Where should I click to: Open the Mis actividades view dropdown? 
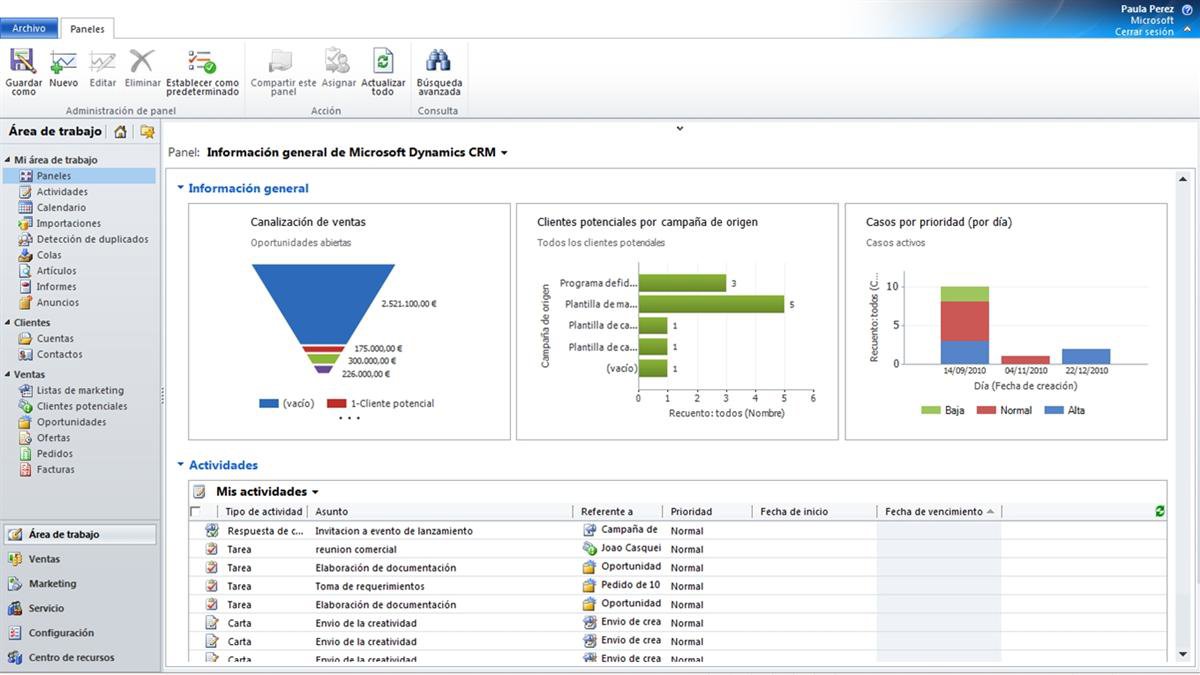[315, 492]
